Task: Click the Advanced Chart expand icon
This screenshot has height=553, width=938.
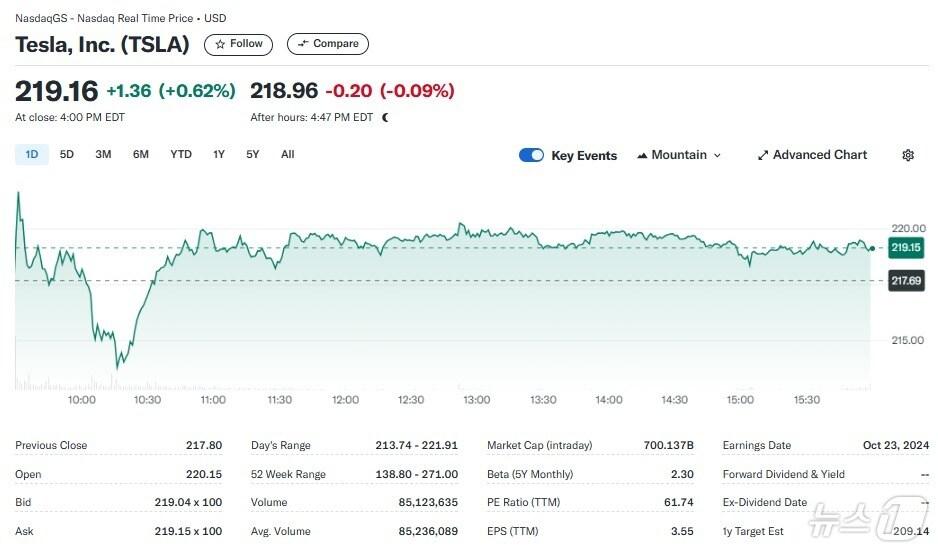Action: [763, 155]
